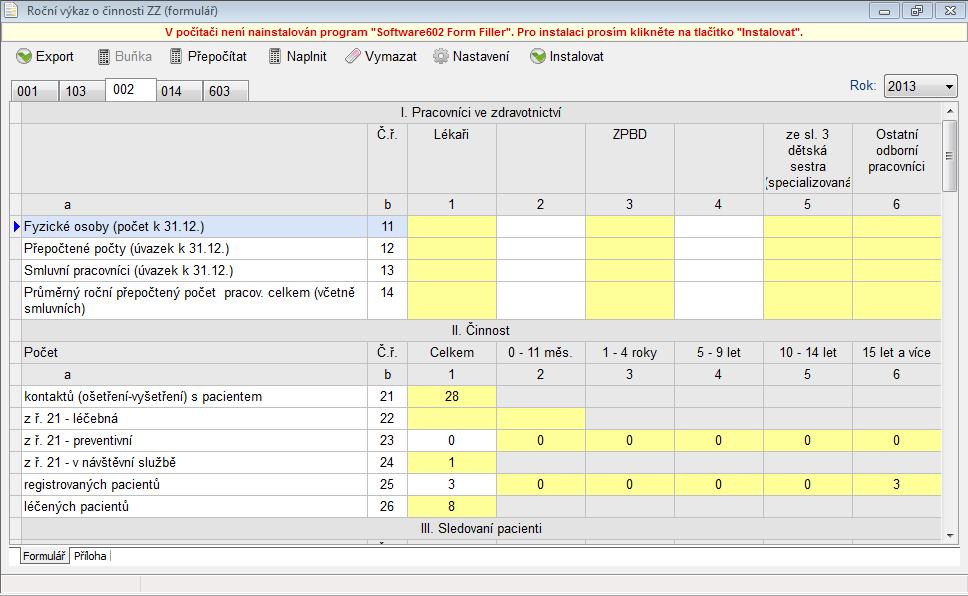Click the current-row arrow marker beside Fyzické osoby
Viewport: 968px width, 596px height.
[16, 227]
